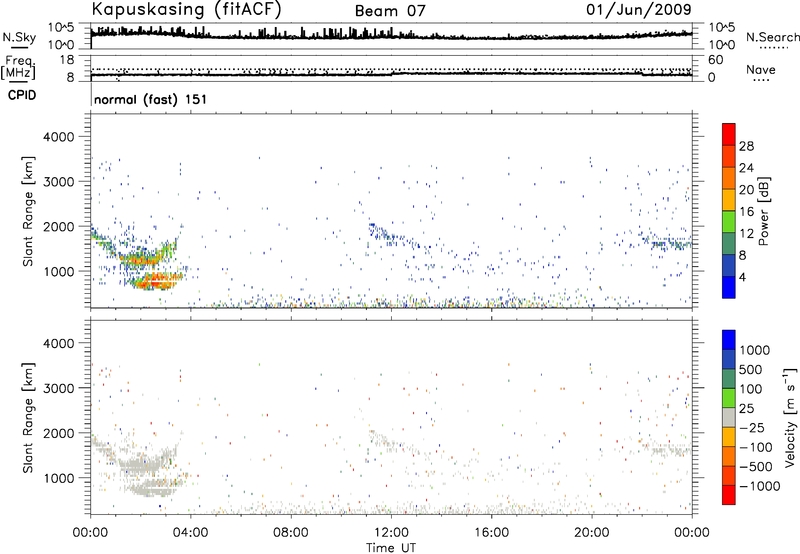Select the 'Freq. [MHz]' axis label
The height and width of the screenshot is (554, 800).
point(20,67)
